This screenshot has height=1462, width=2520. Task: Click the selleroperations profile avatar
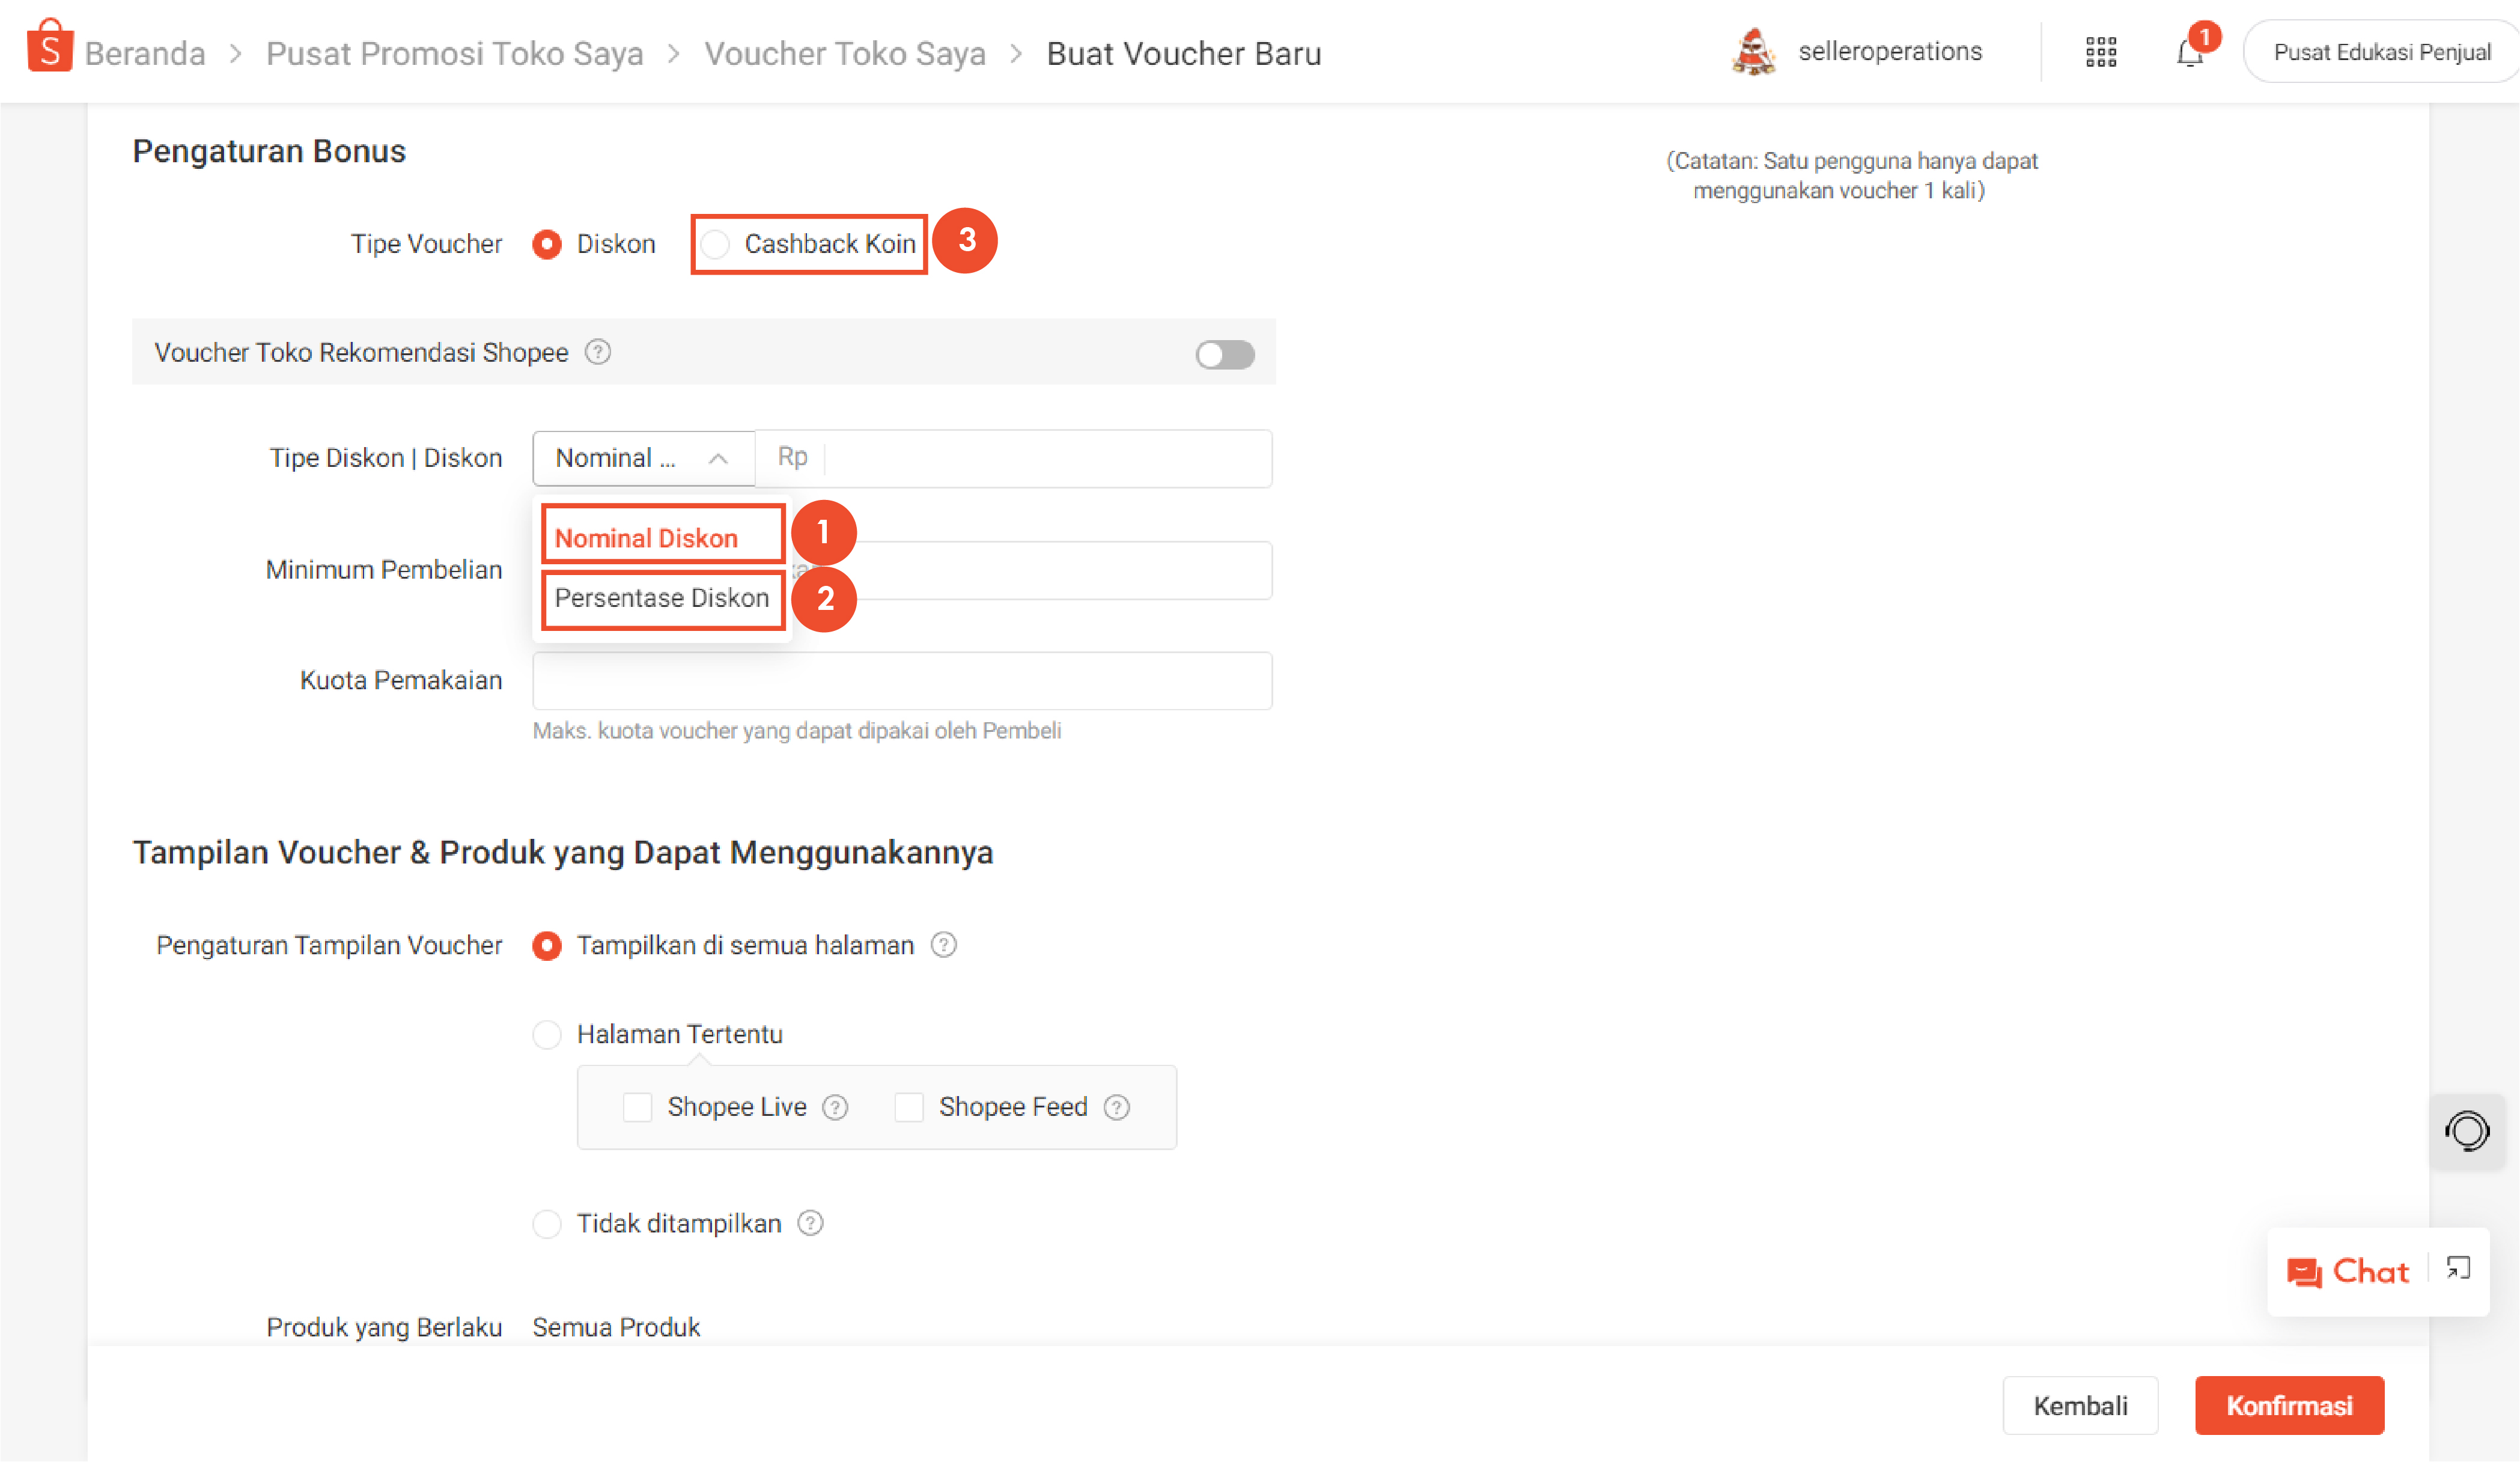tap(1753, 52)
